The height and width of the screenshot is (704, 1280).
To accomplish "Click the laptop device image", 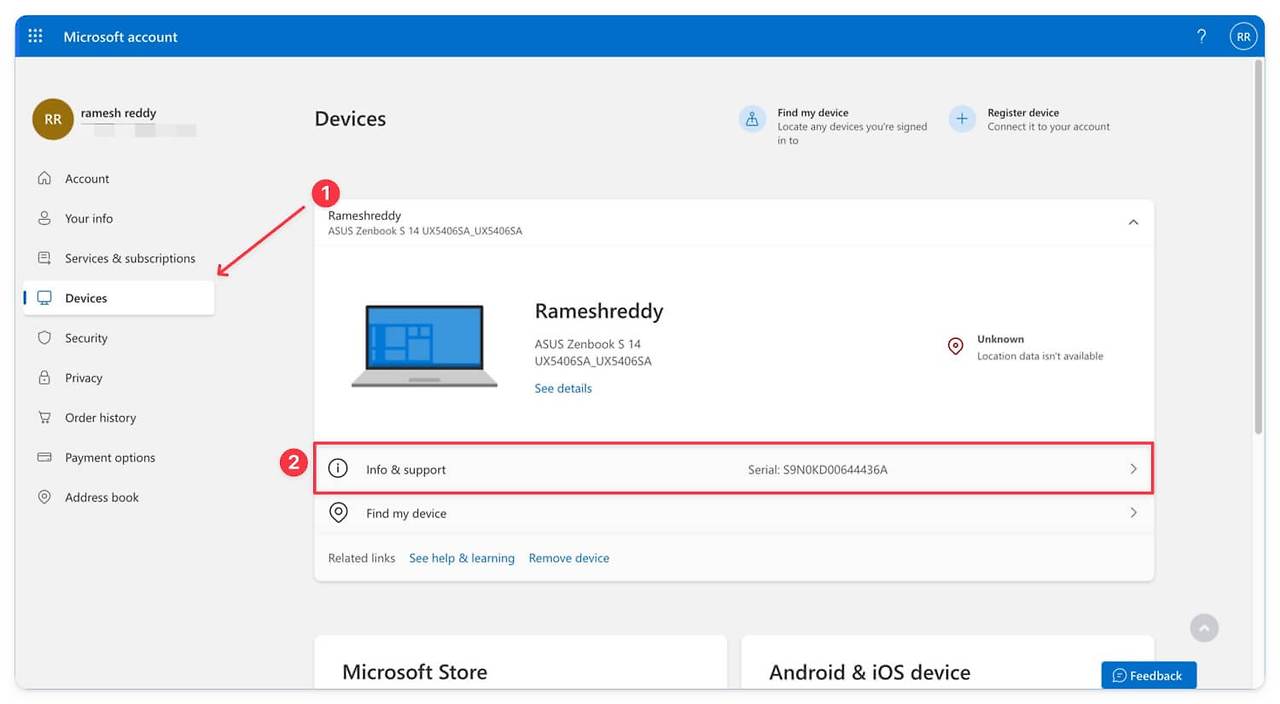I will [x=425, y=346].
